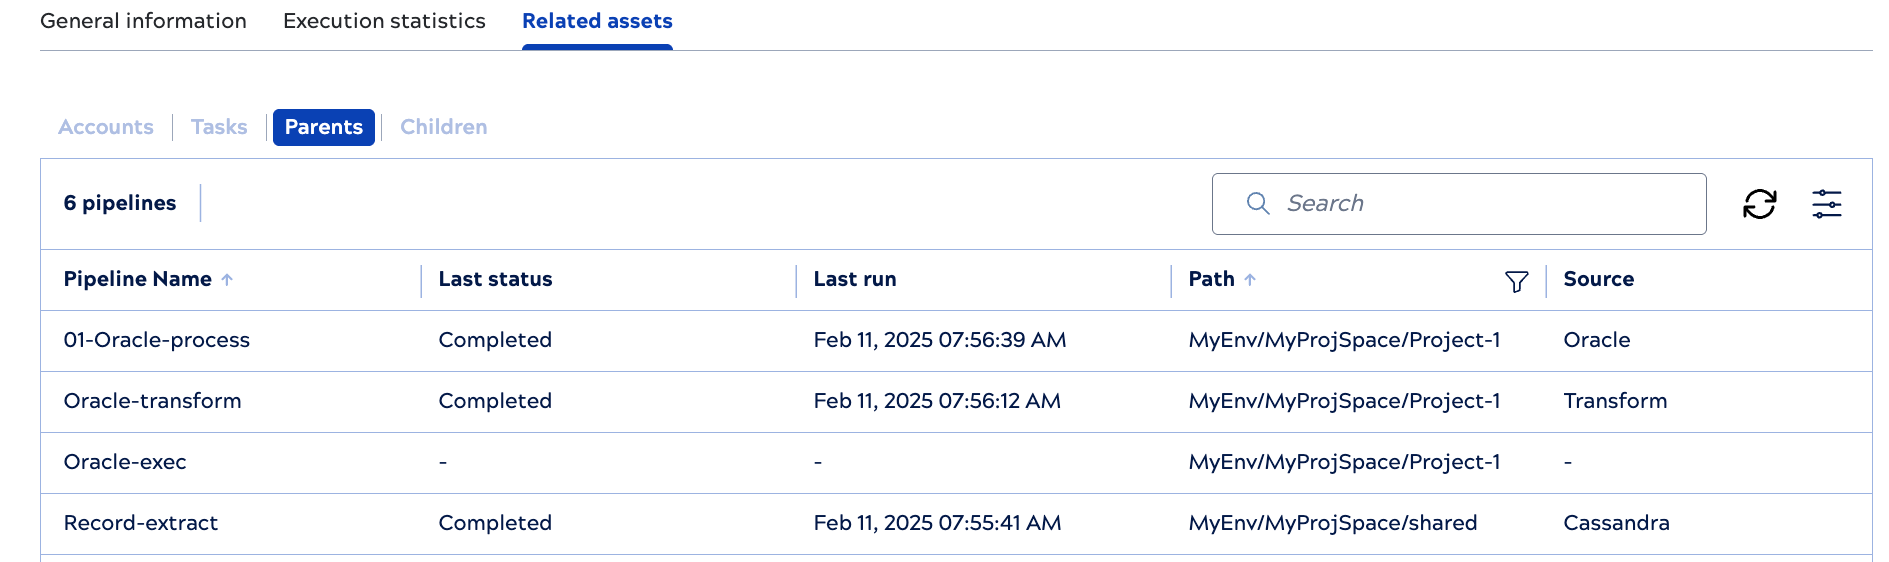1889x562 pixels.
Task: Click the filter icon in Path column
Action: [1516, 282]
